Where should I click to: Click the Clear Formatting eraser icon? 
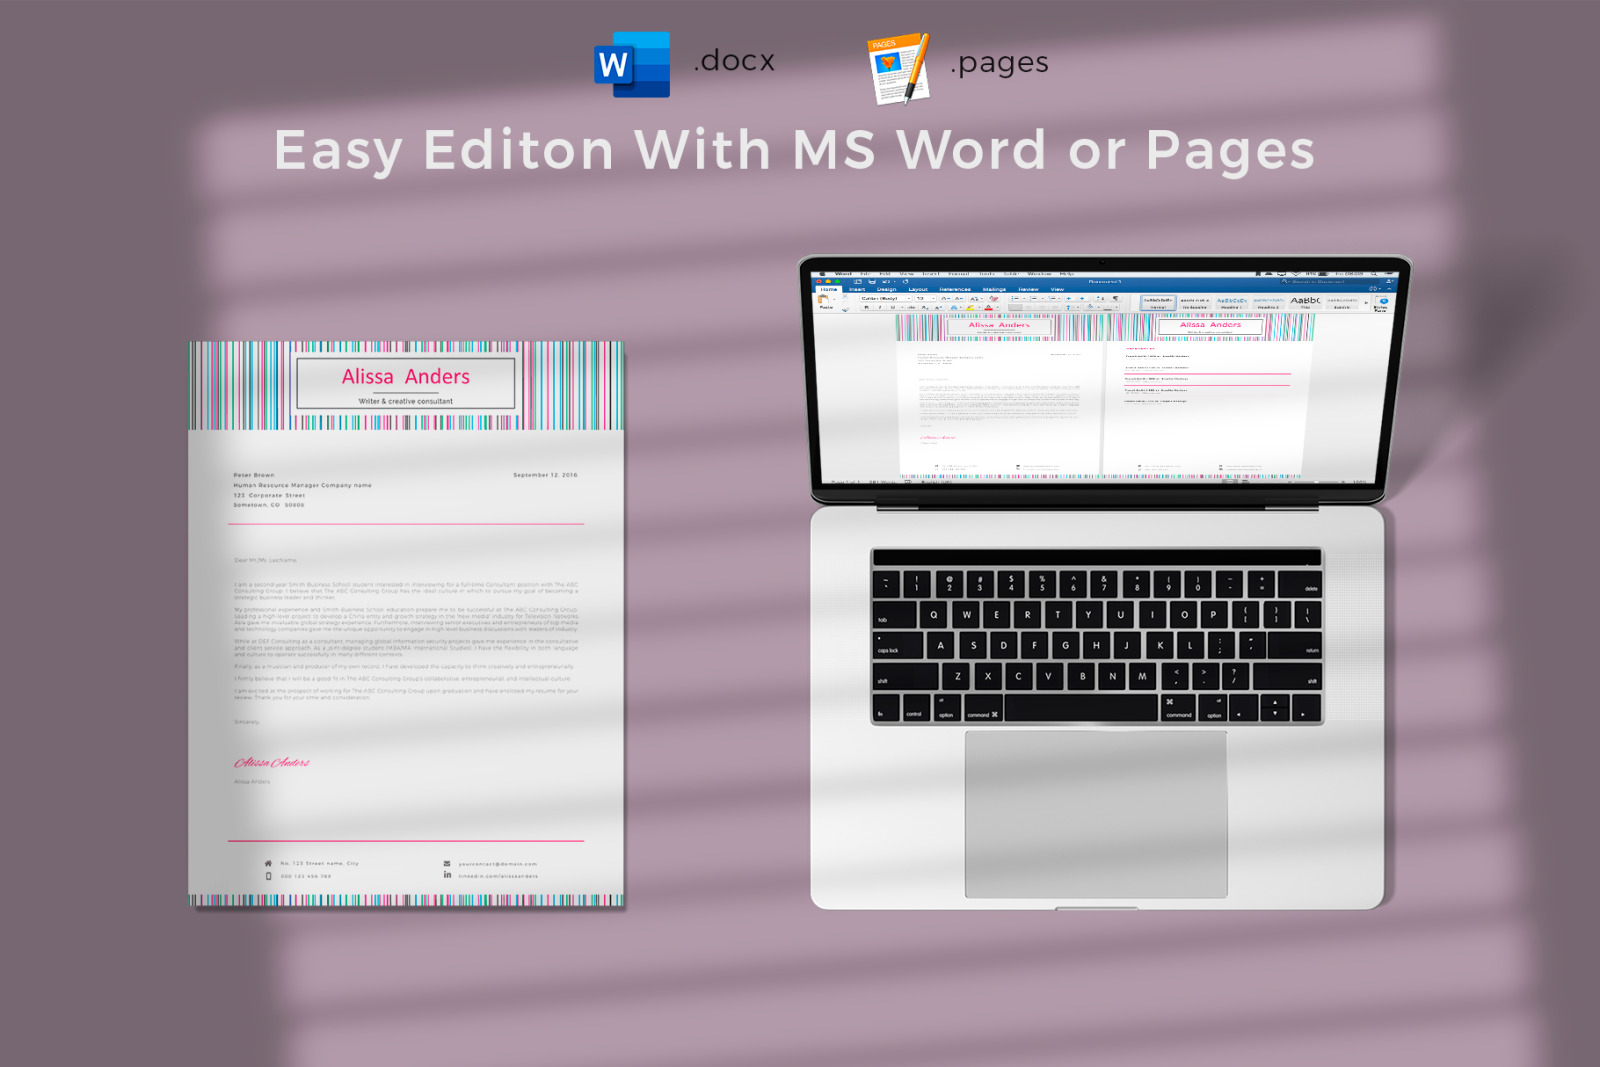click(x=994, y=298)
